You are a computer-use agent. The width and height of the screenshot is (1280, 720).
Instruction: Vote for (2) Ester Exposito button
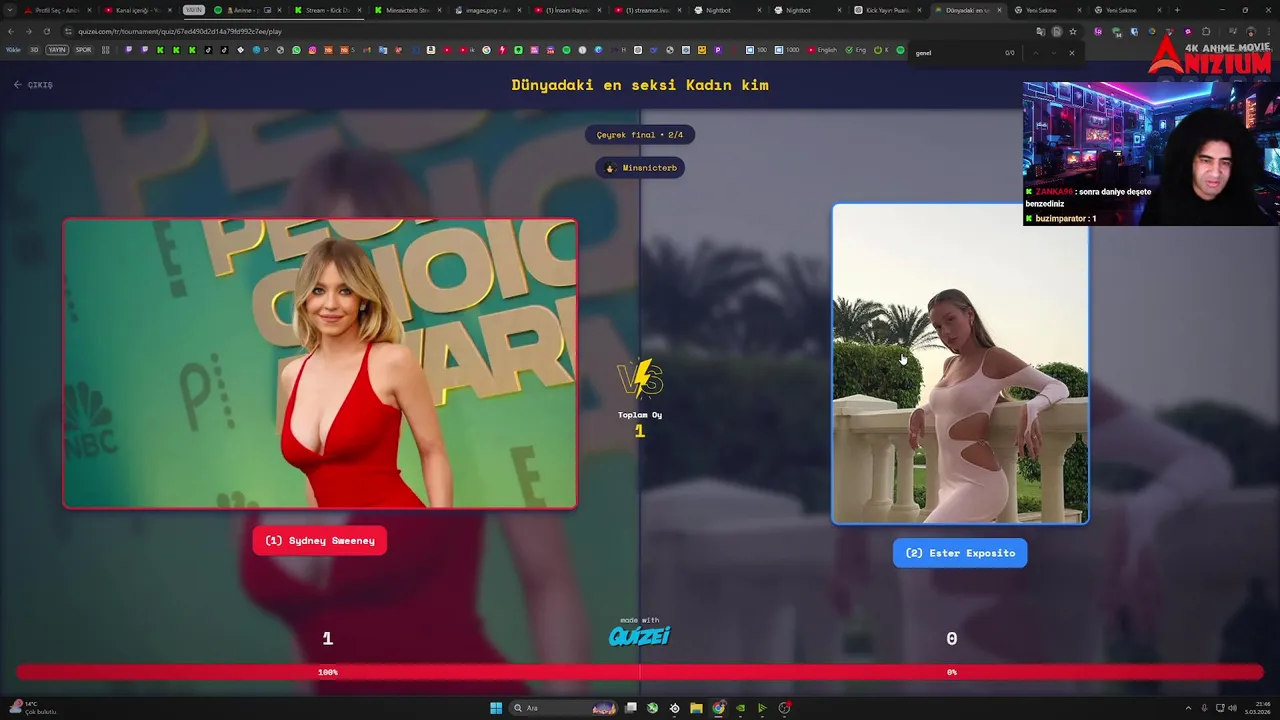960,553
